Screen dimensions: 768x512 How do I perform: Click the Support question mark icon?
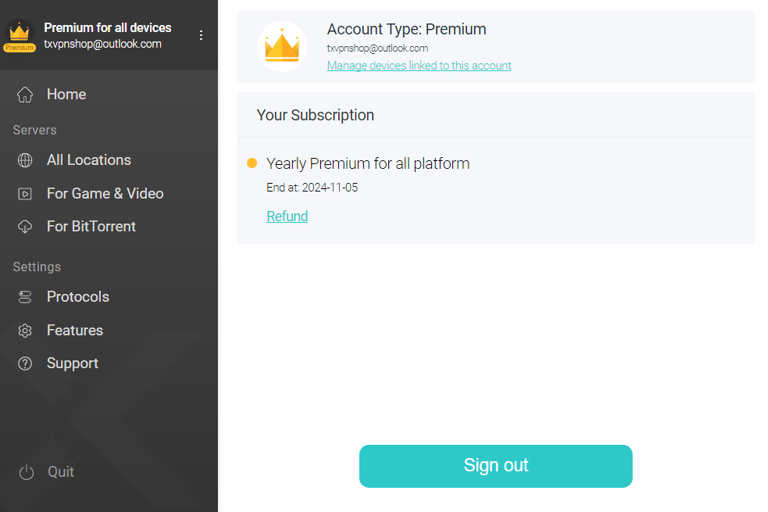pyautogui.click(x=25, y=364)
